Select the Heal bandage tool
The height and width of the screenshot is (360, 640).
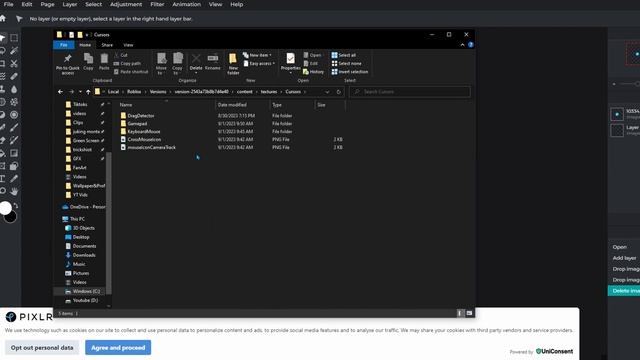tap(14, 76)
